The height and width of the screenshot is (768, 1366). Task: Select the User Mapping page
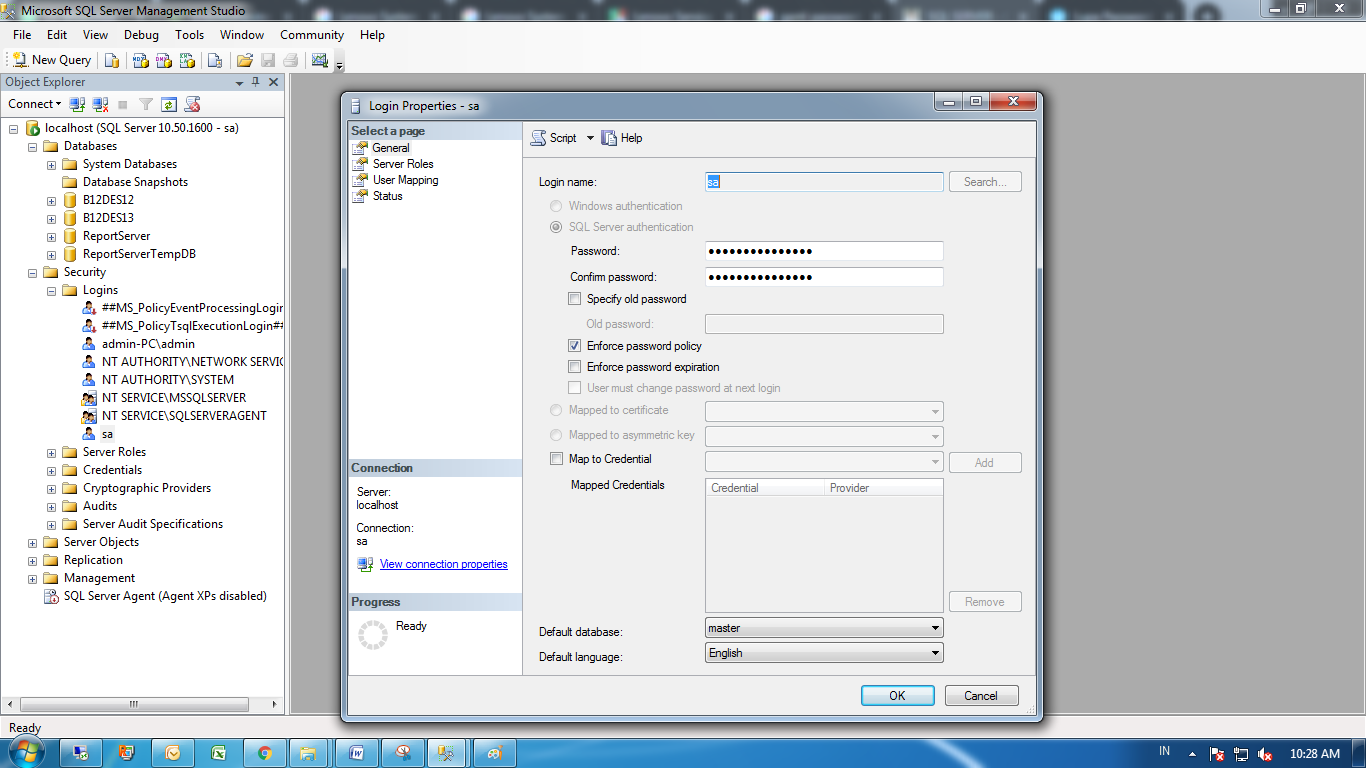pos(405,180)
